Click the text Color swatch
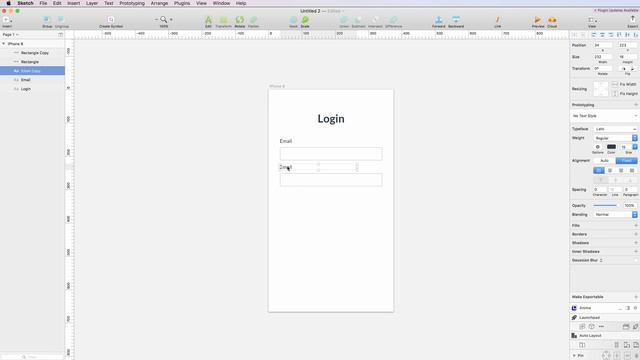Image resolution: width=640 pixels, height=360 pixels. [611, 147]
